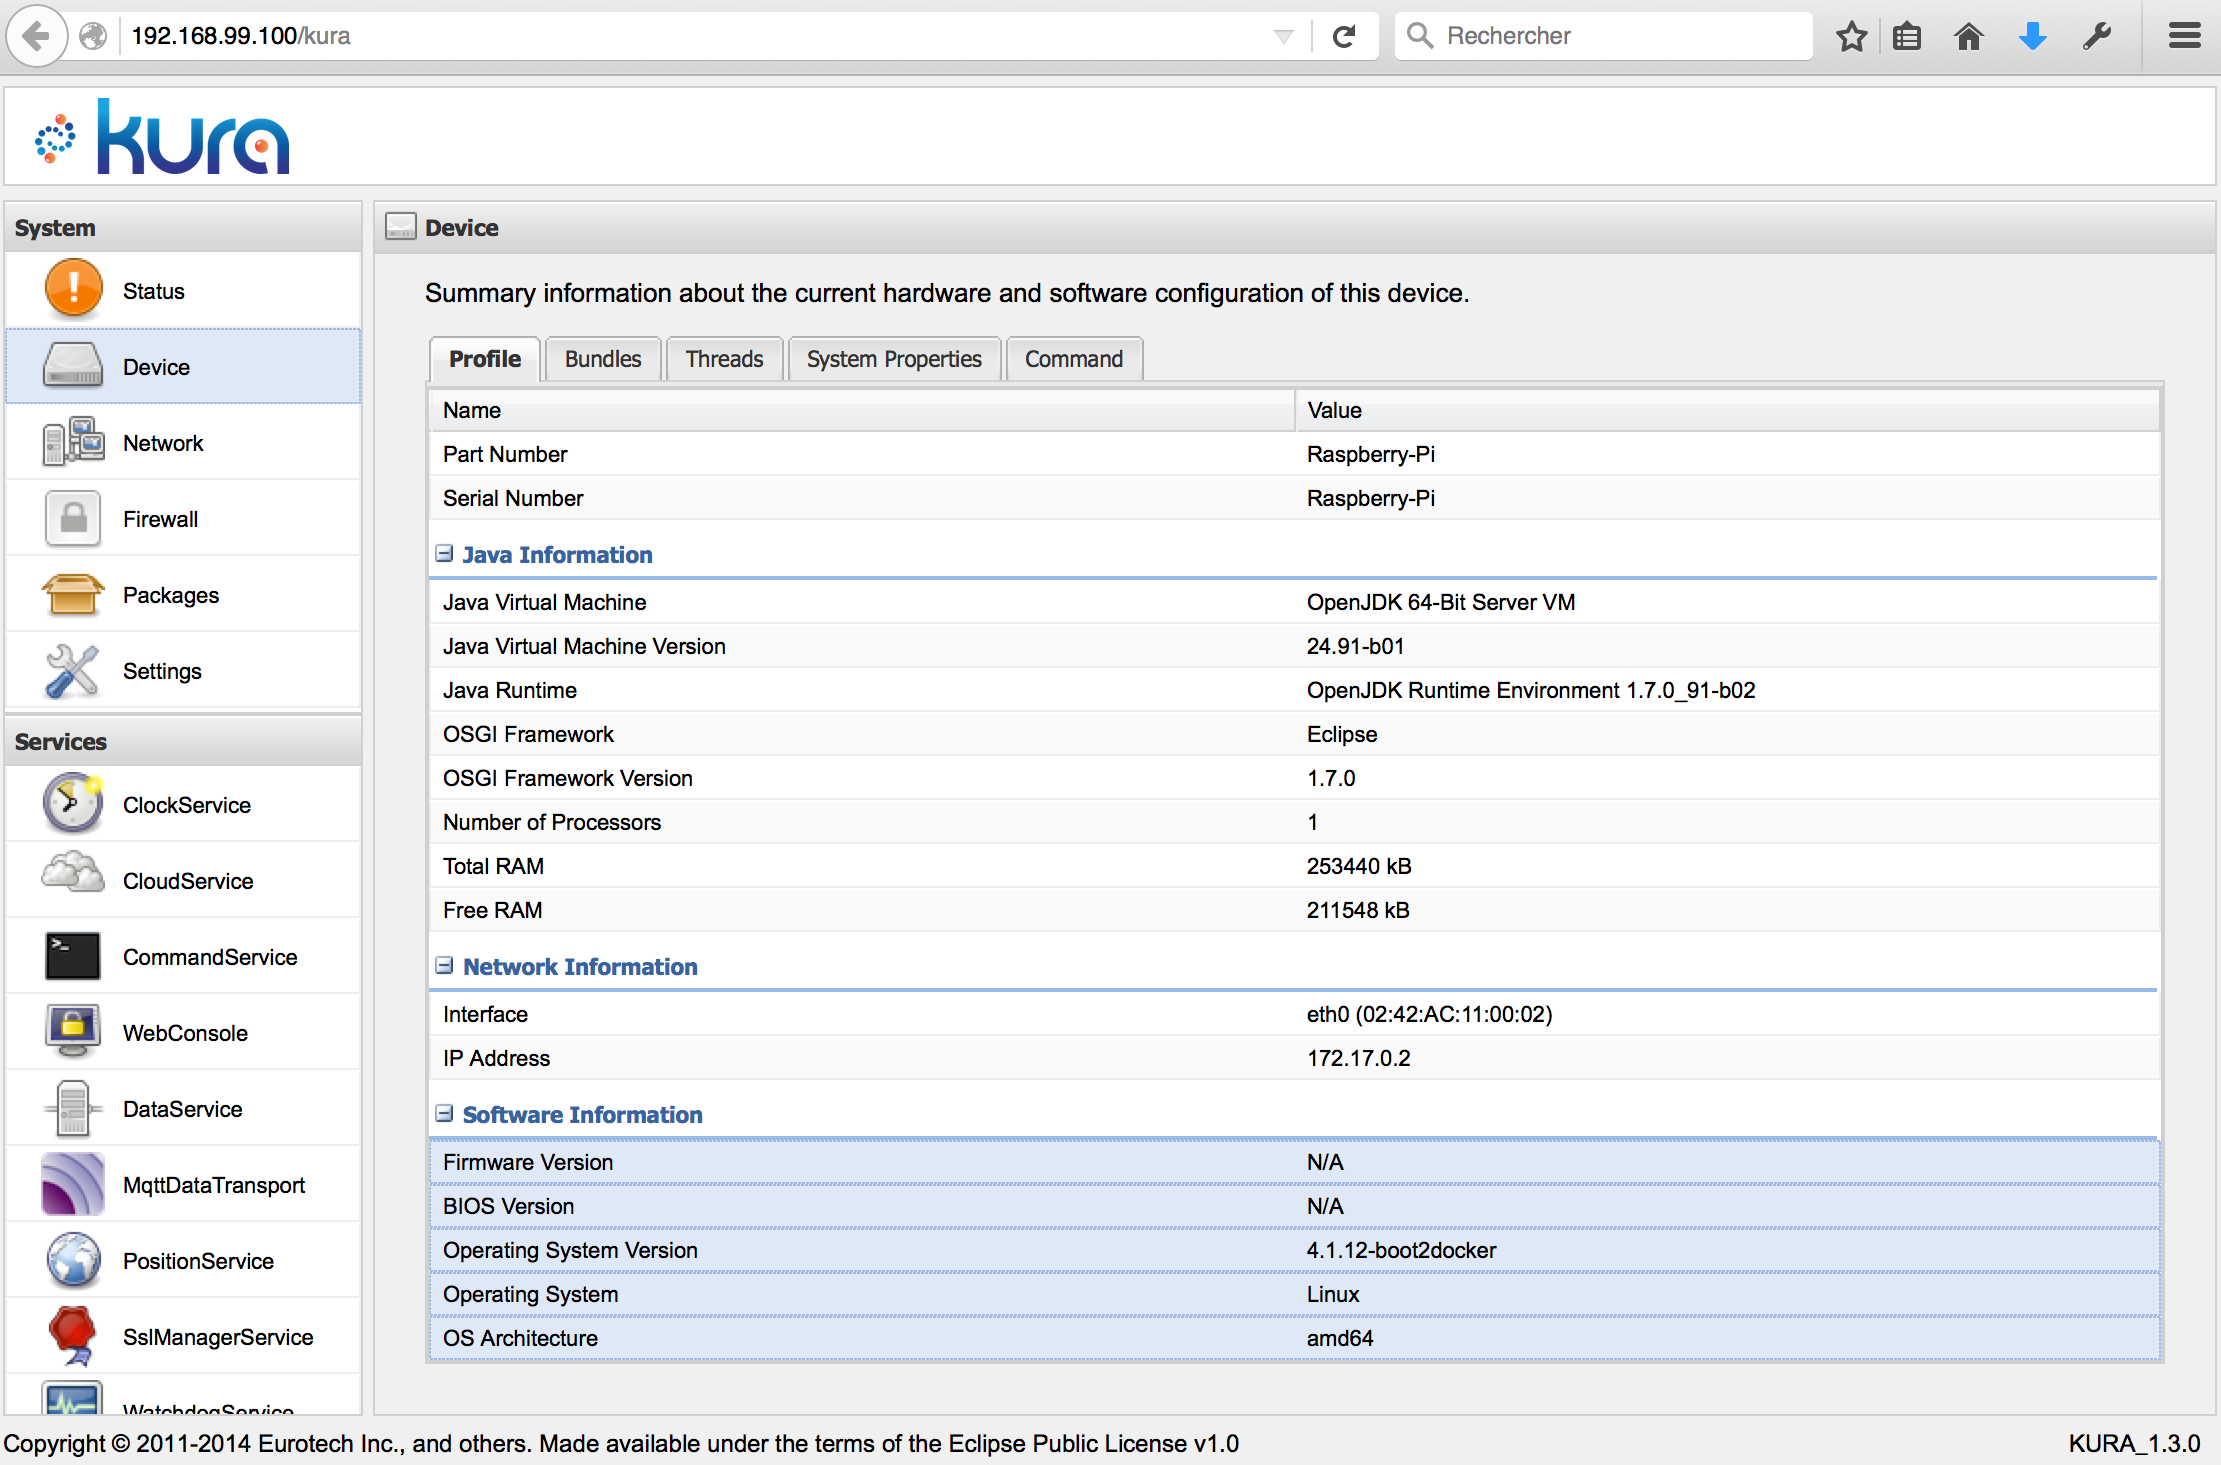Viewport: 2221px width, 1465px height.
Task: Collapse the Java Information section
Action: coord(445,554)
